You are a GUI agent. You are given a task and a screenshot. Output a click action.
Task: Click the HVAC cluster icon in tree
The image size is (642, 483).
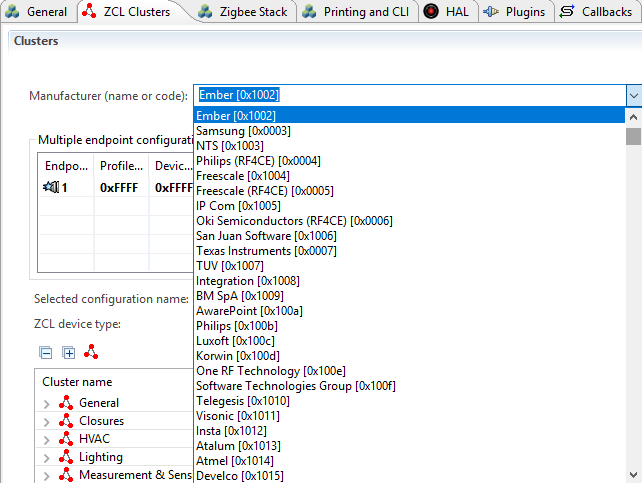pos(66,438)
